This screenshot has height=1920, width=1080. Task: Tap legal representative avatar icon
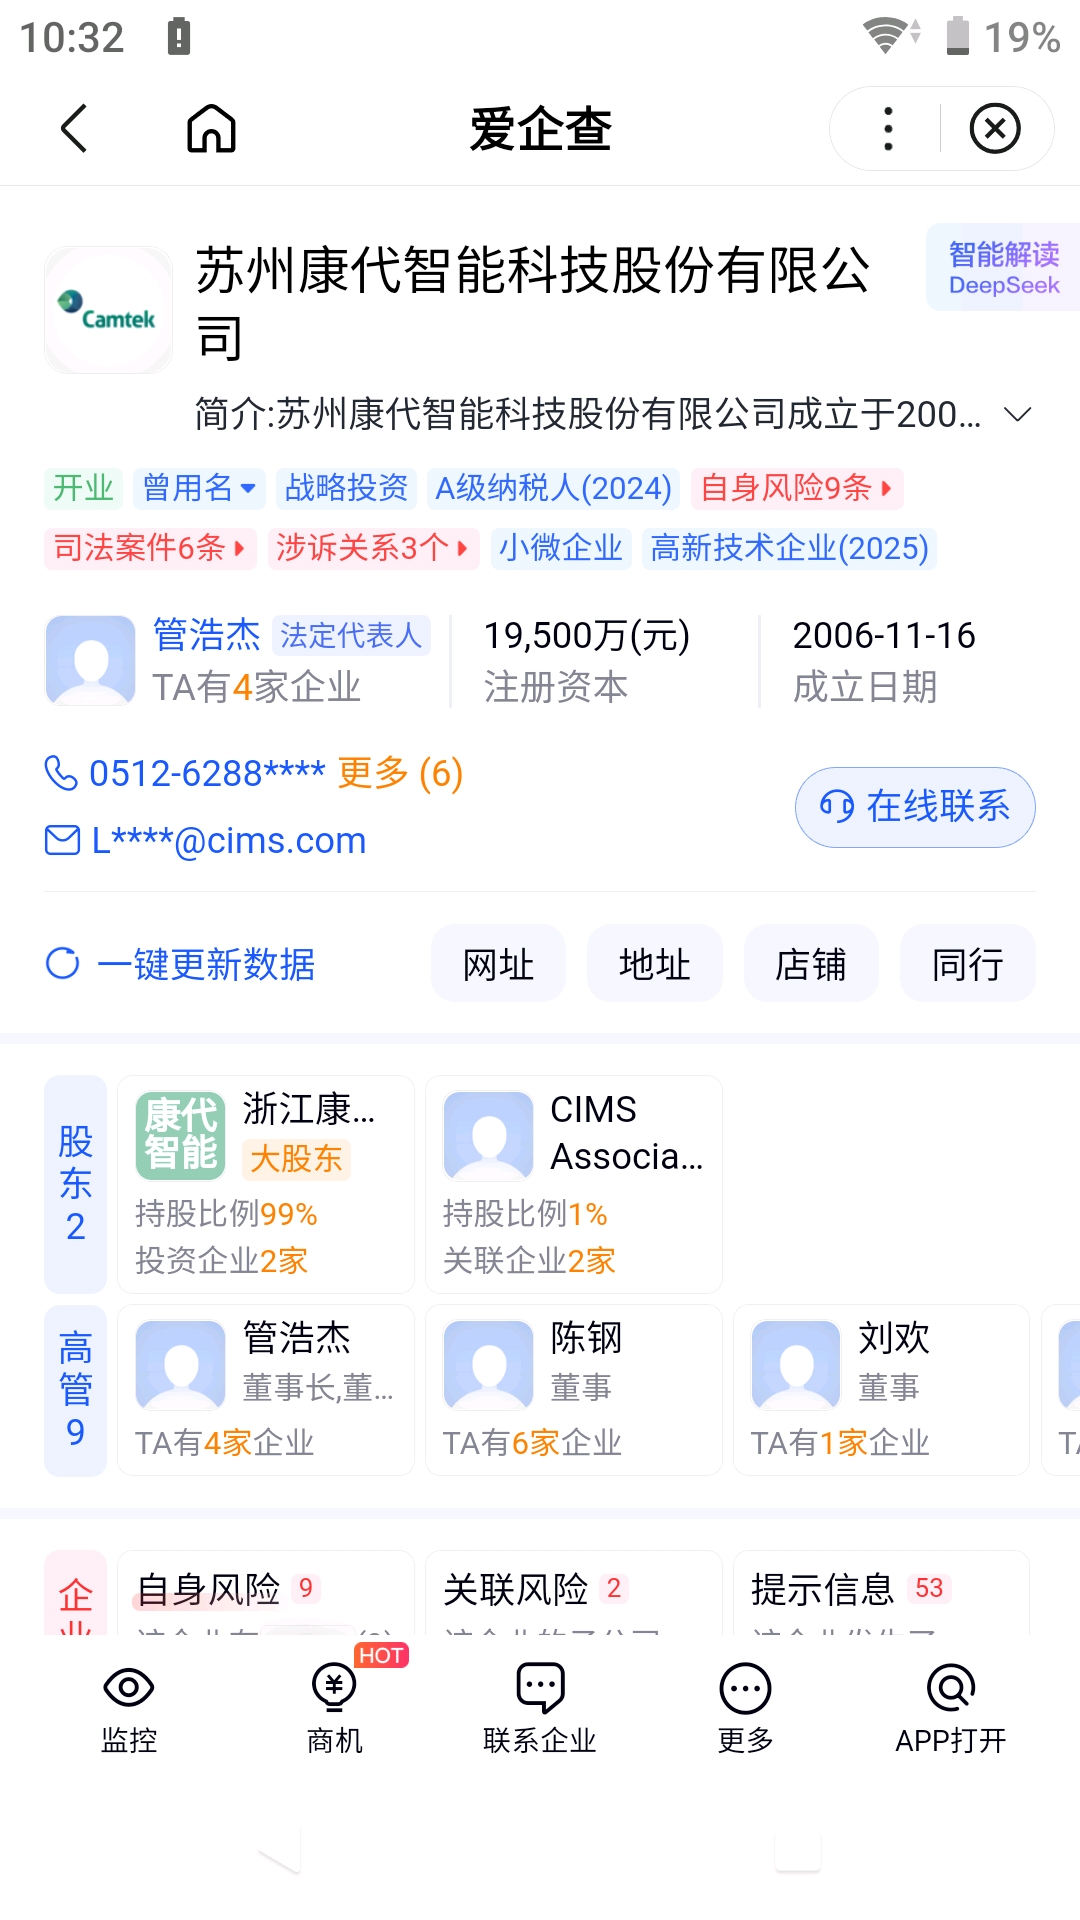pyautogui.click(x=91, y=660)
